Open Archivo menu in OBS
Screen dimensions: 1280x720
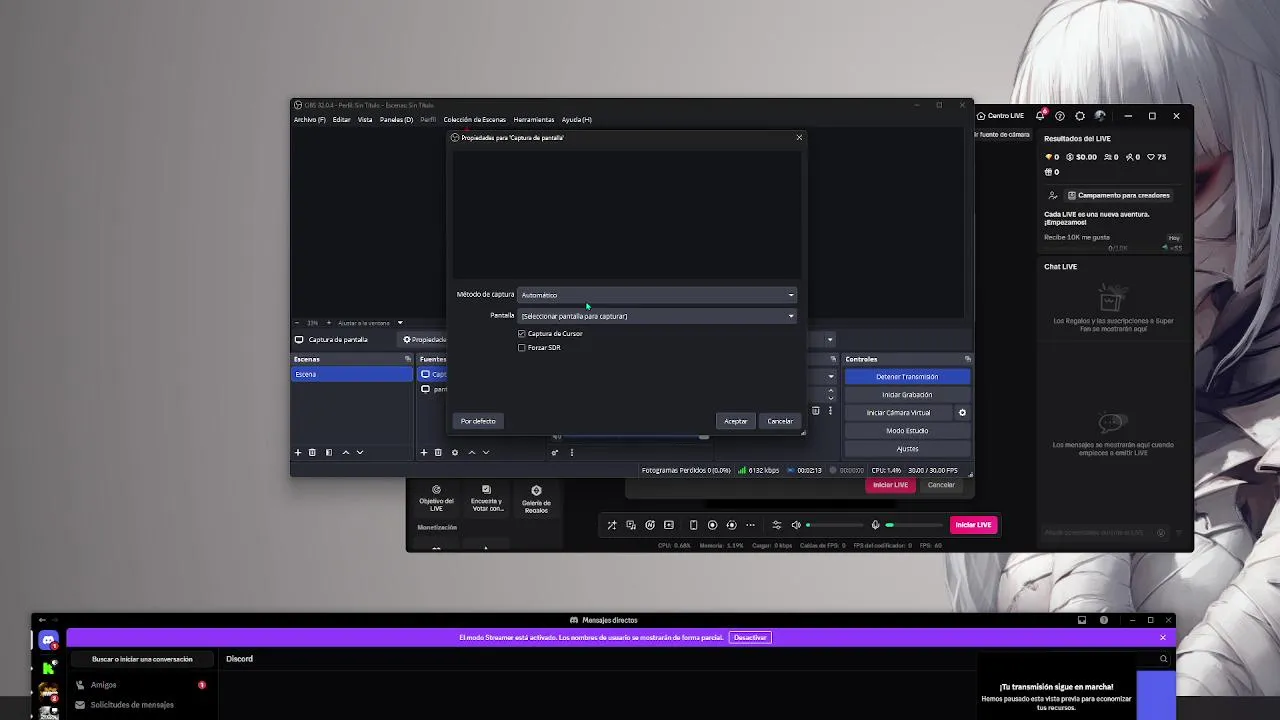[309, 120]
